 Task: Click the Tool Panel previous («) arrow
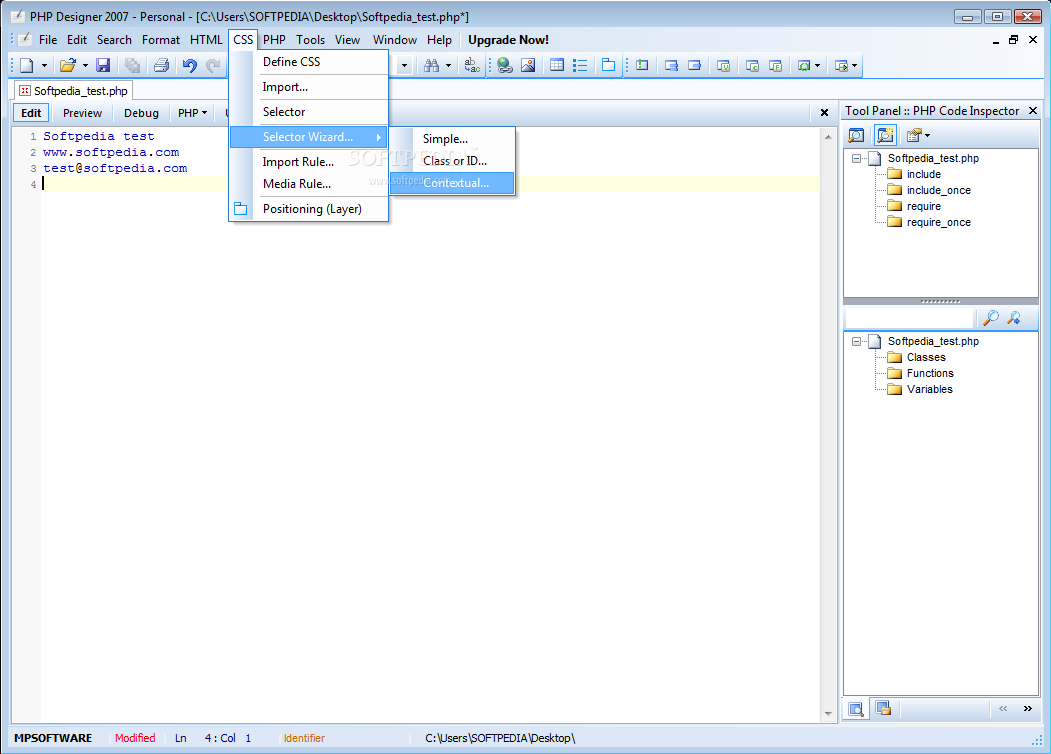(1003, 708)
